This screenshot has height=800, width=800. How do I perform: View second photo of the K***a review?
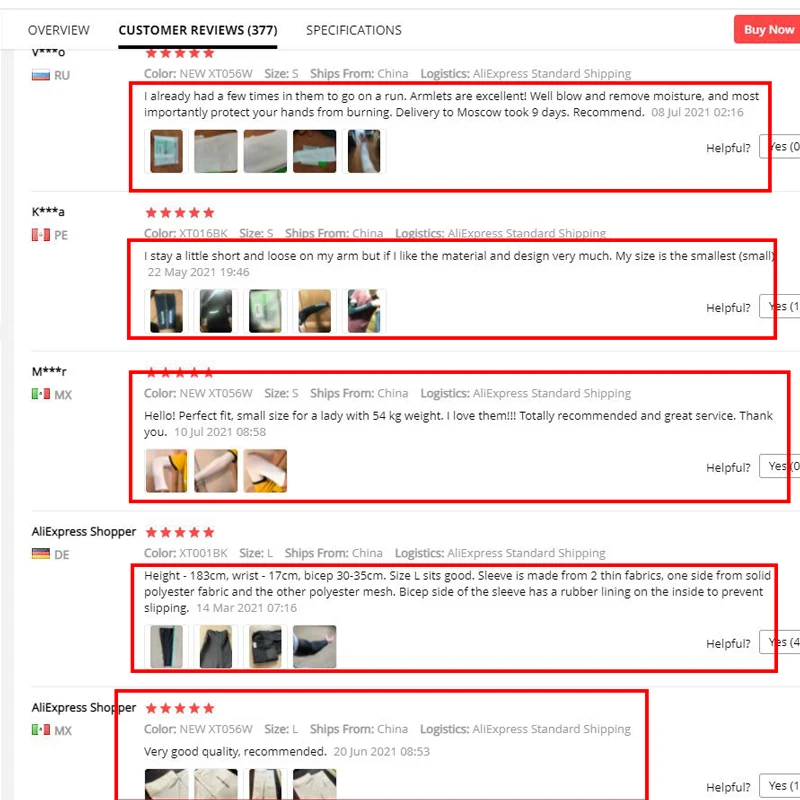point(216,311)
